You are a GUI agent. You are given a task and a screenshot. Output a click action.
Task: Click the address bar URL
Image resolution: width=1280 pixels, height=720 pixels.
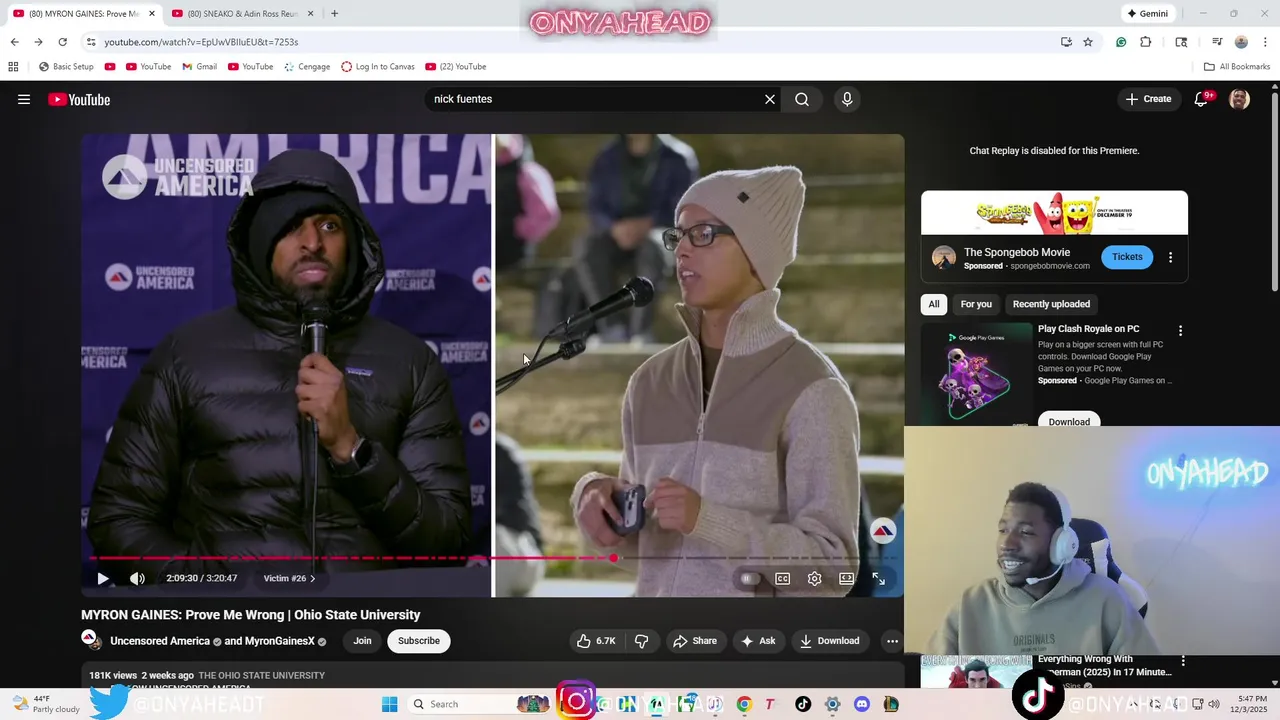tap(201, 42)
